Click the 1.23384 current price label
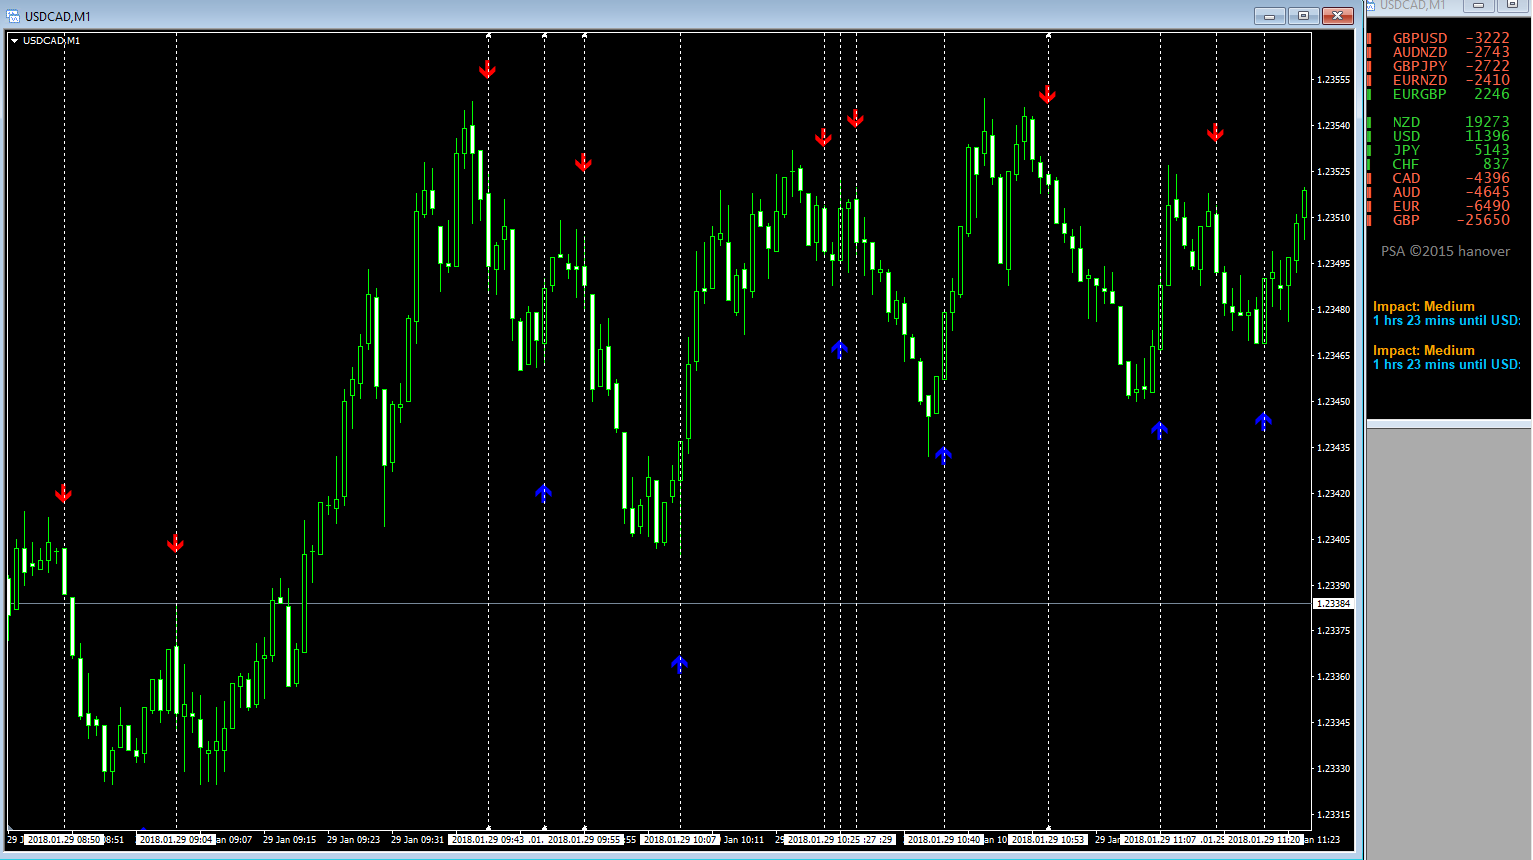 click(1332, 603)
